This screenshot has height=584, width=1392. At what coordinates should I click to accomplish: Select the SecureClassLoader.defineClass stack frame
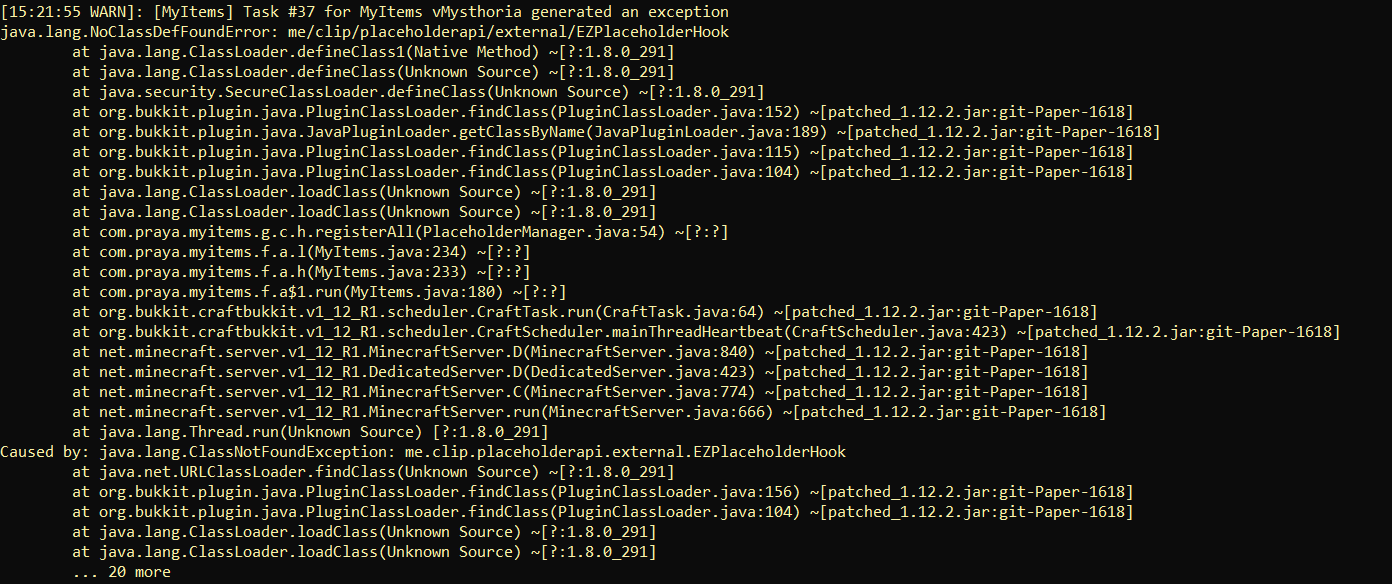click(x=418, y=92)
